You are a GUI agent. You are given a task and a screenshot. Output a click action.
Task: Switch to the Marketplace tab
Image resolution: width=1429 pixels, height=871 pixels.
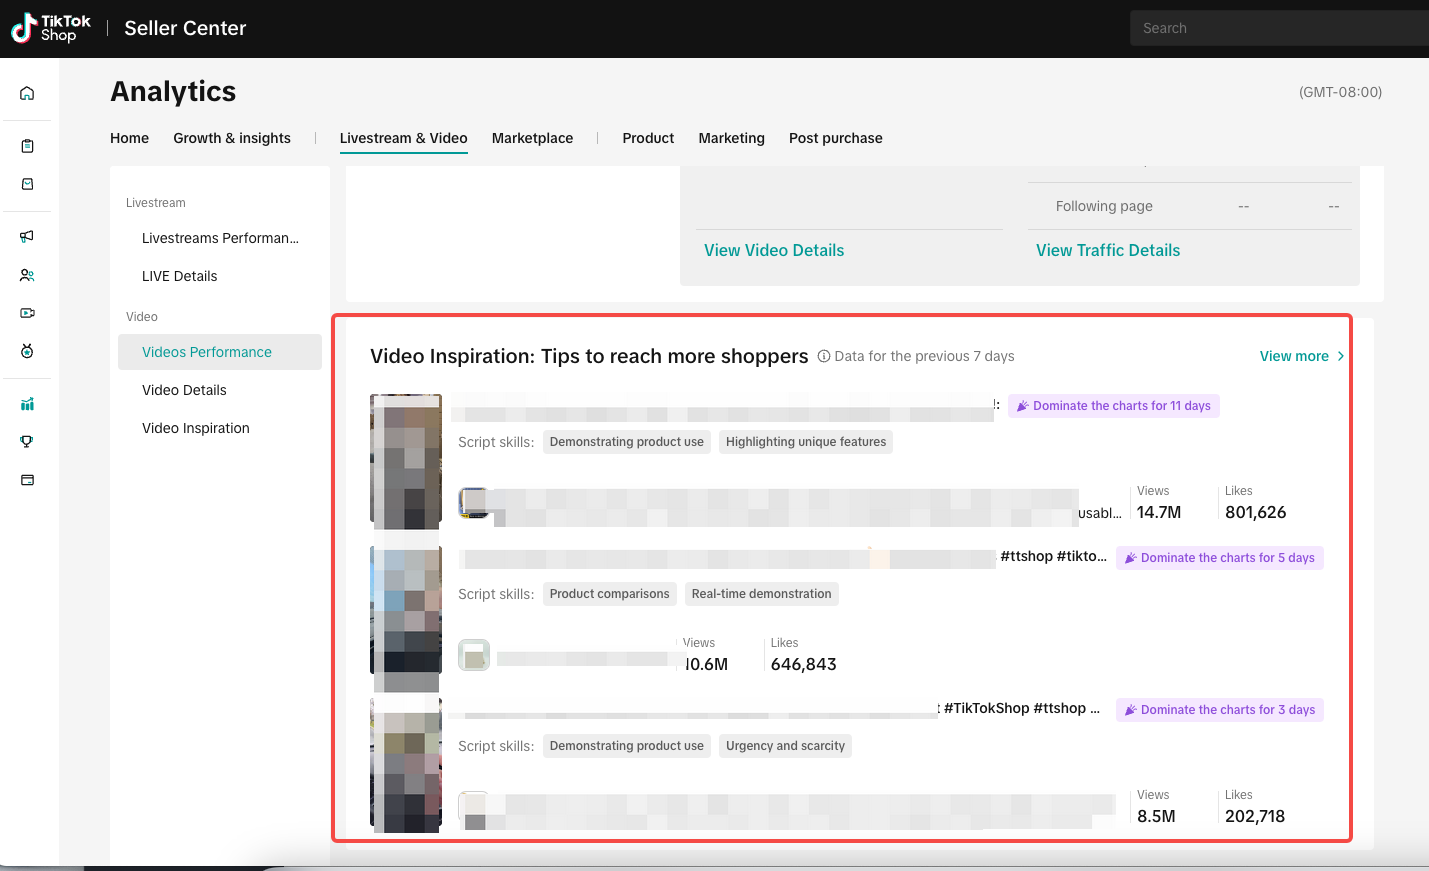click(532, 138)
